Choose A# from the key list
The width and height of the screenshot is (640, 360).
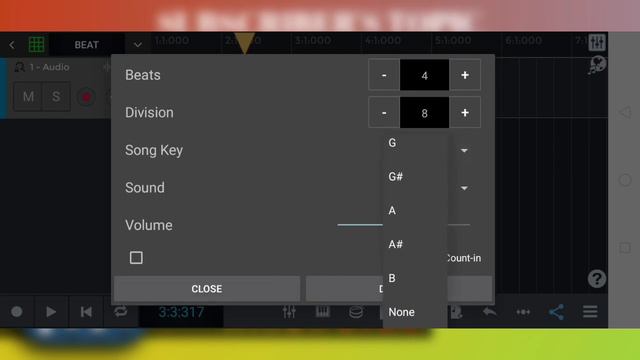click(x=415, y=244)
